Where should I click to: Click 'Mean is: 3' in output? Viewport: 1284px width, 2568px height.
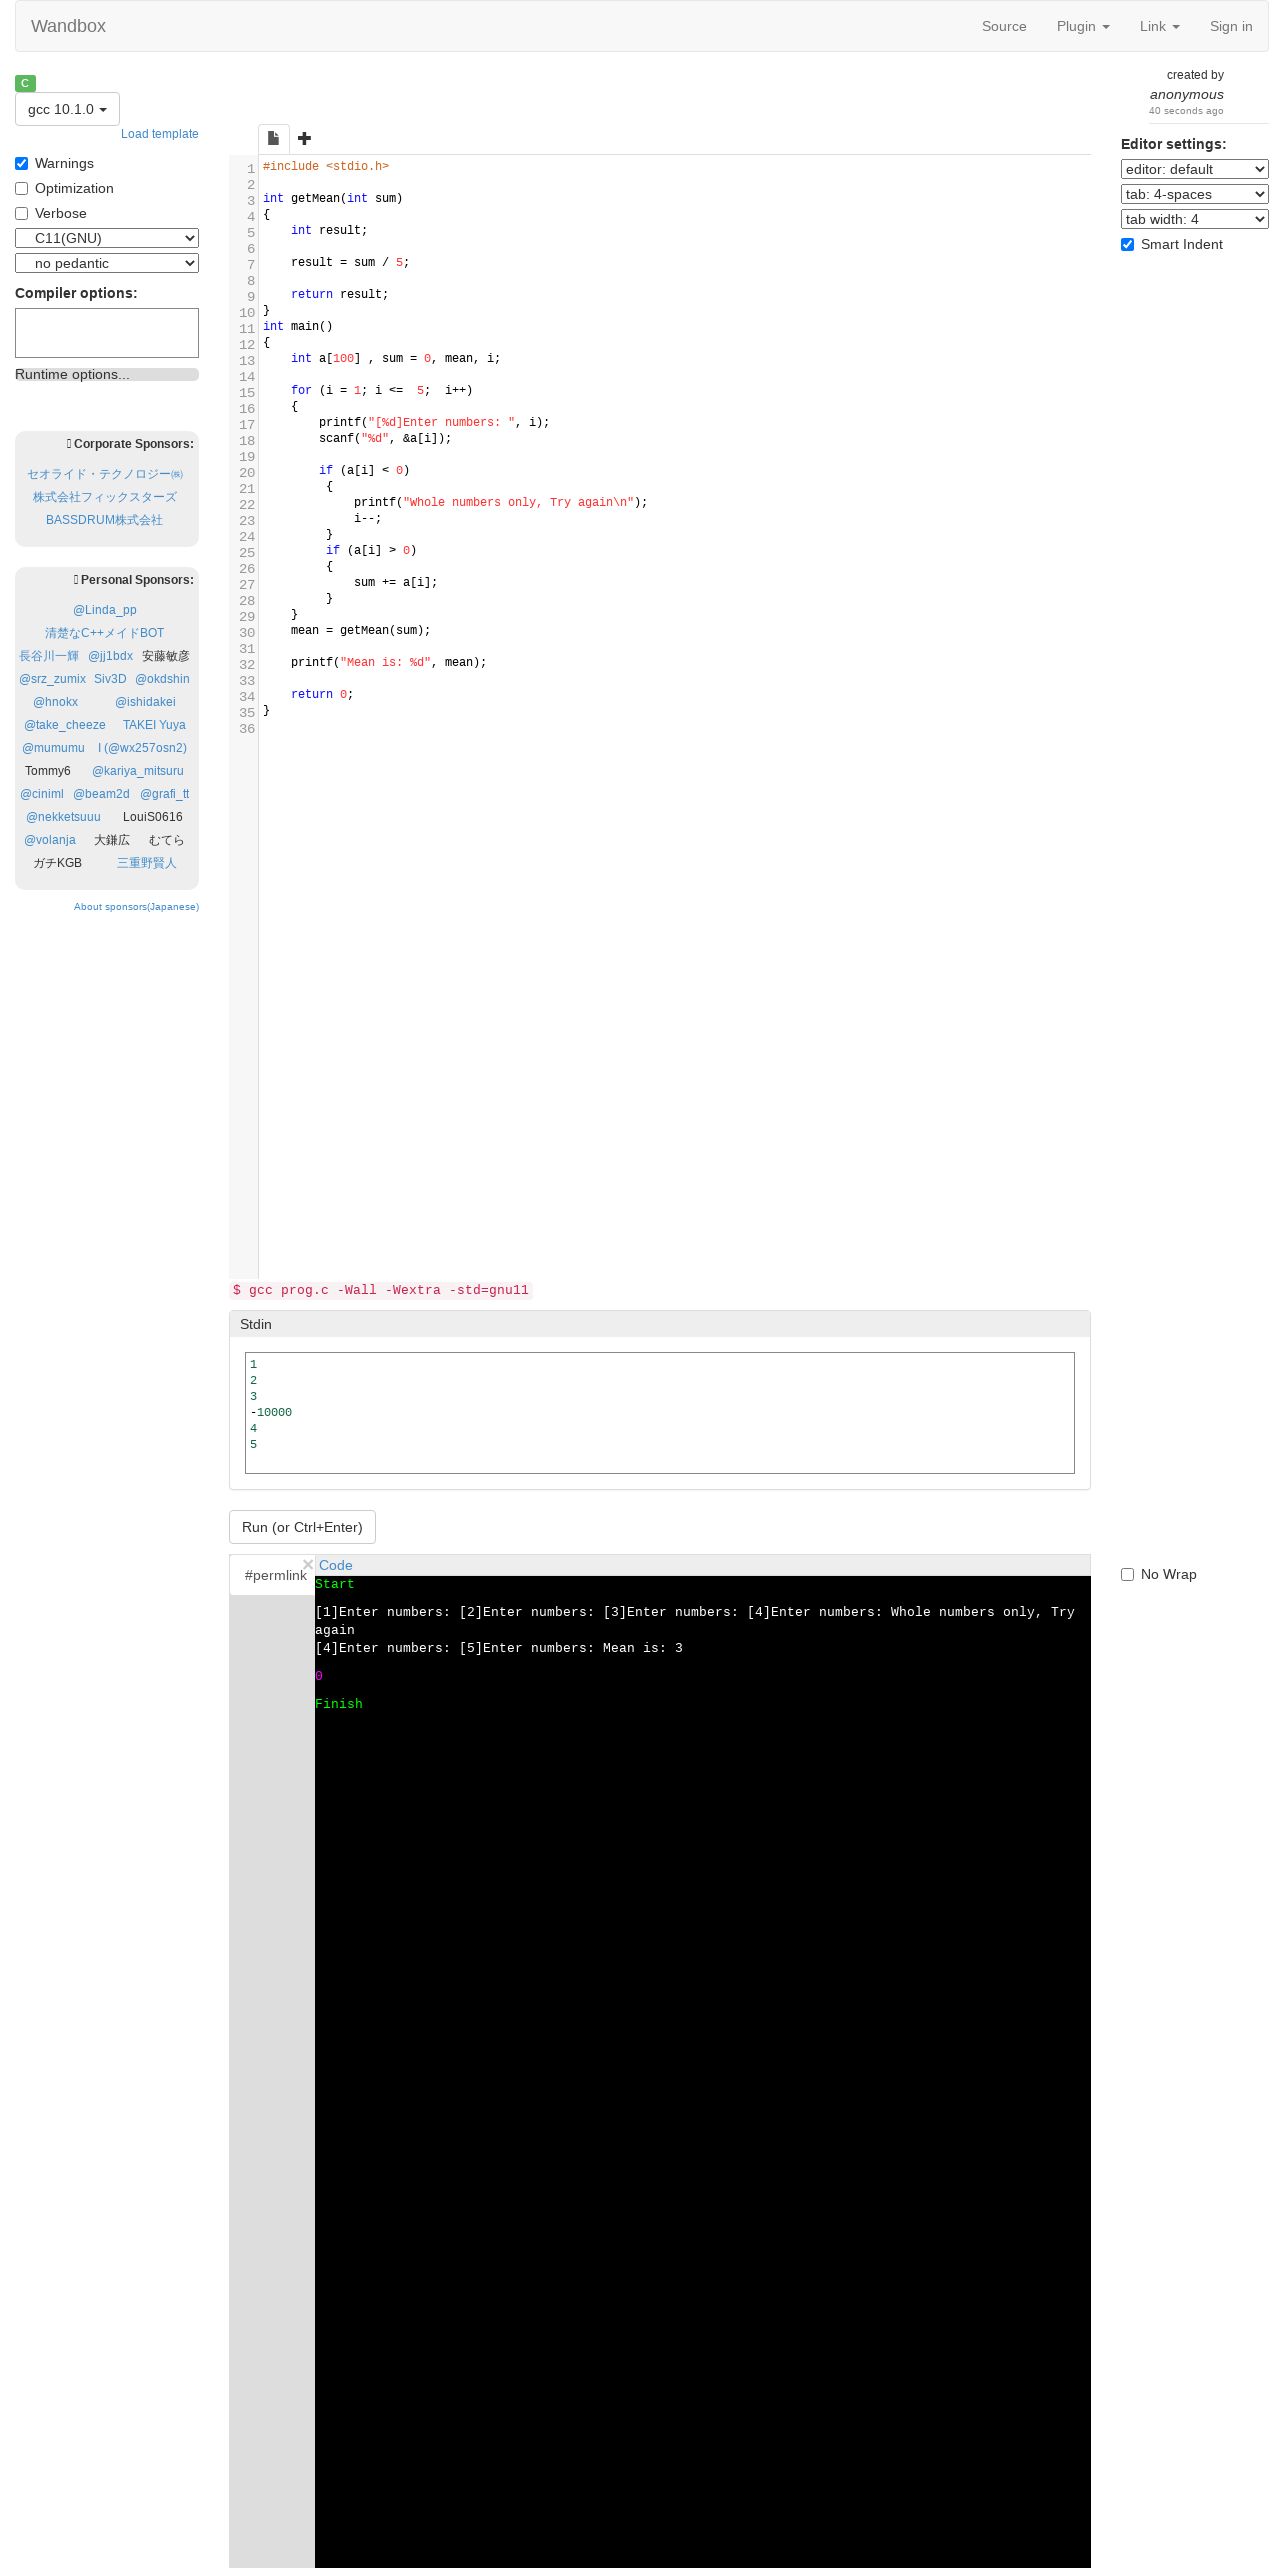(643, 1648)
